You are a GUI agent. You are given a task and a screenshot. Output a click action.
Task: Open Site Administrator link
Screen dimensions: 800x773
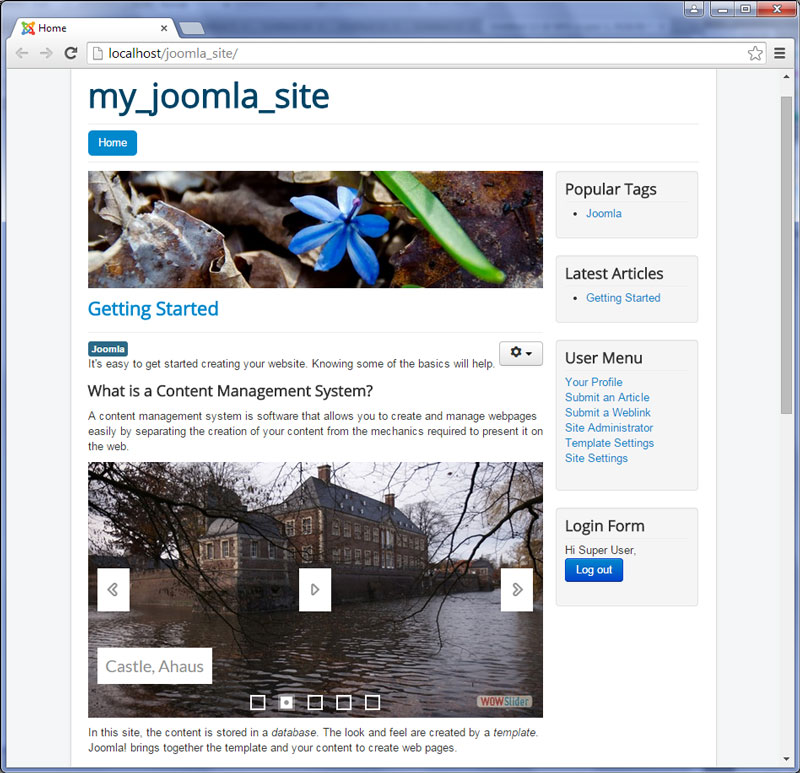coord(609,428)
